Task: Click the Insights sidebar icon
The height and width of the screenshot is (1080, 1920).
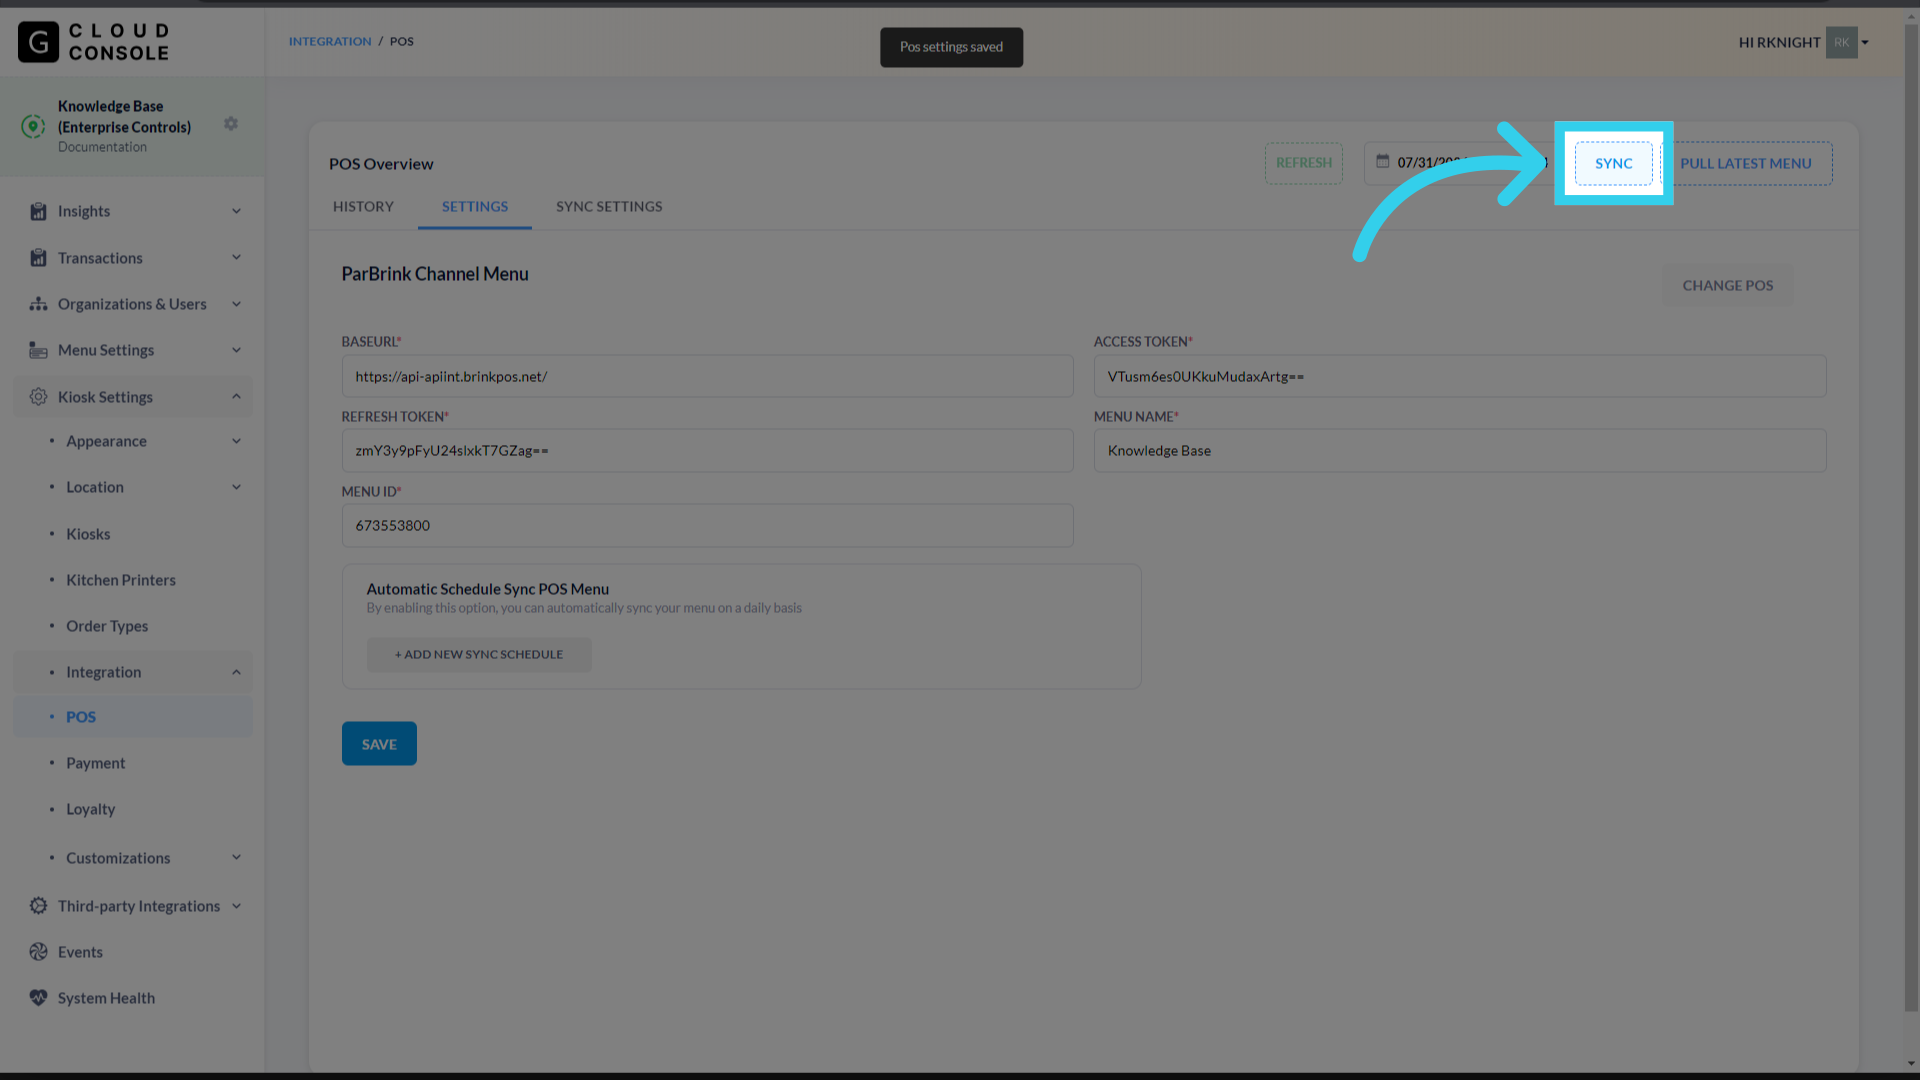Action: pos(38,211)
